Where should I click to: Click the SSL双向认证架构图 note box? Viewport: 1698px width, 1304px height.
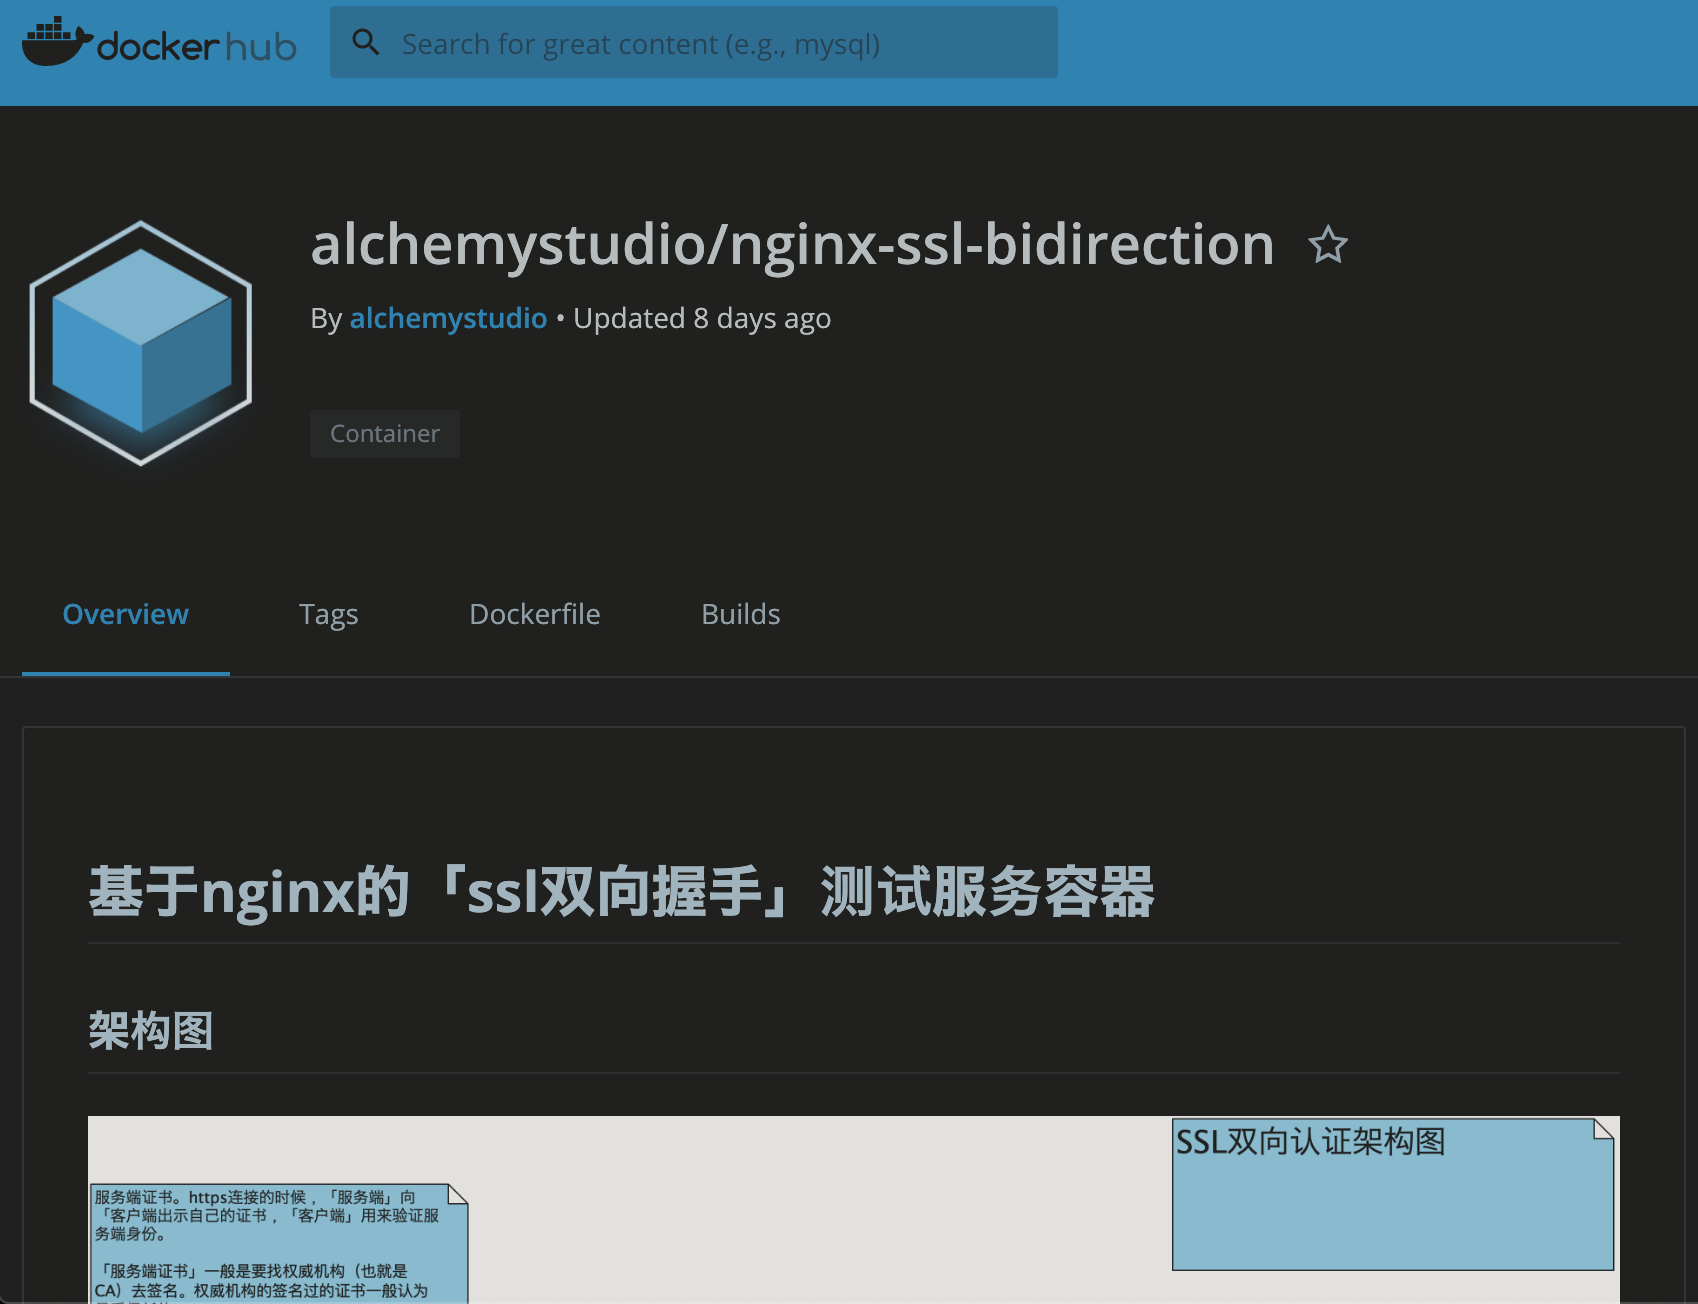point(1393,1194)
